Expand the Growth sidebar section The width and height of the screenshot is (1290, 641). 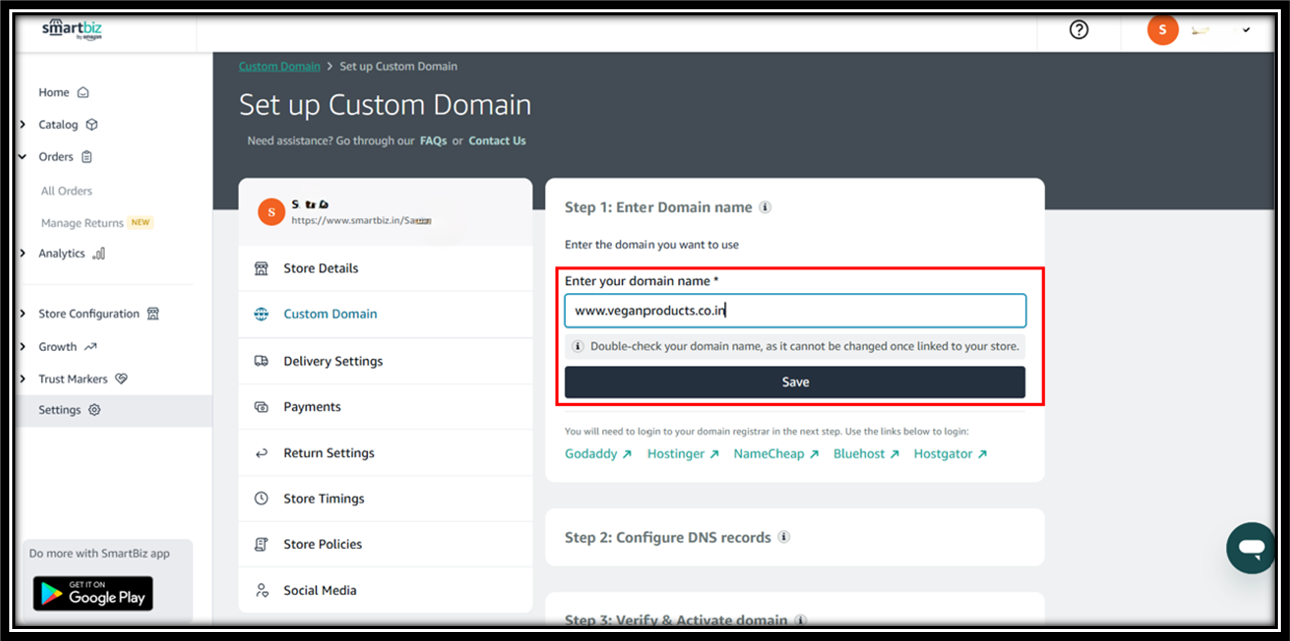click(23, 347)
